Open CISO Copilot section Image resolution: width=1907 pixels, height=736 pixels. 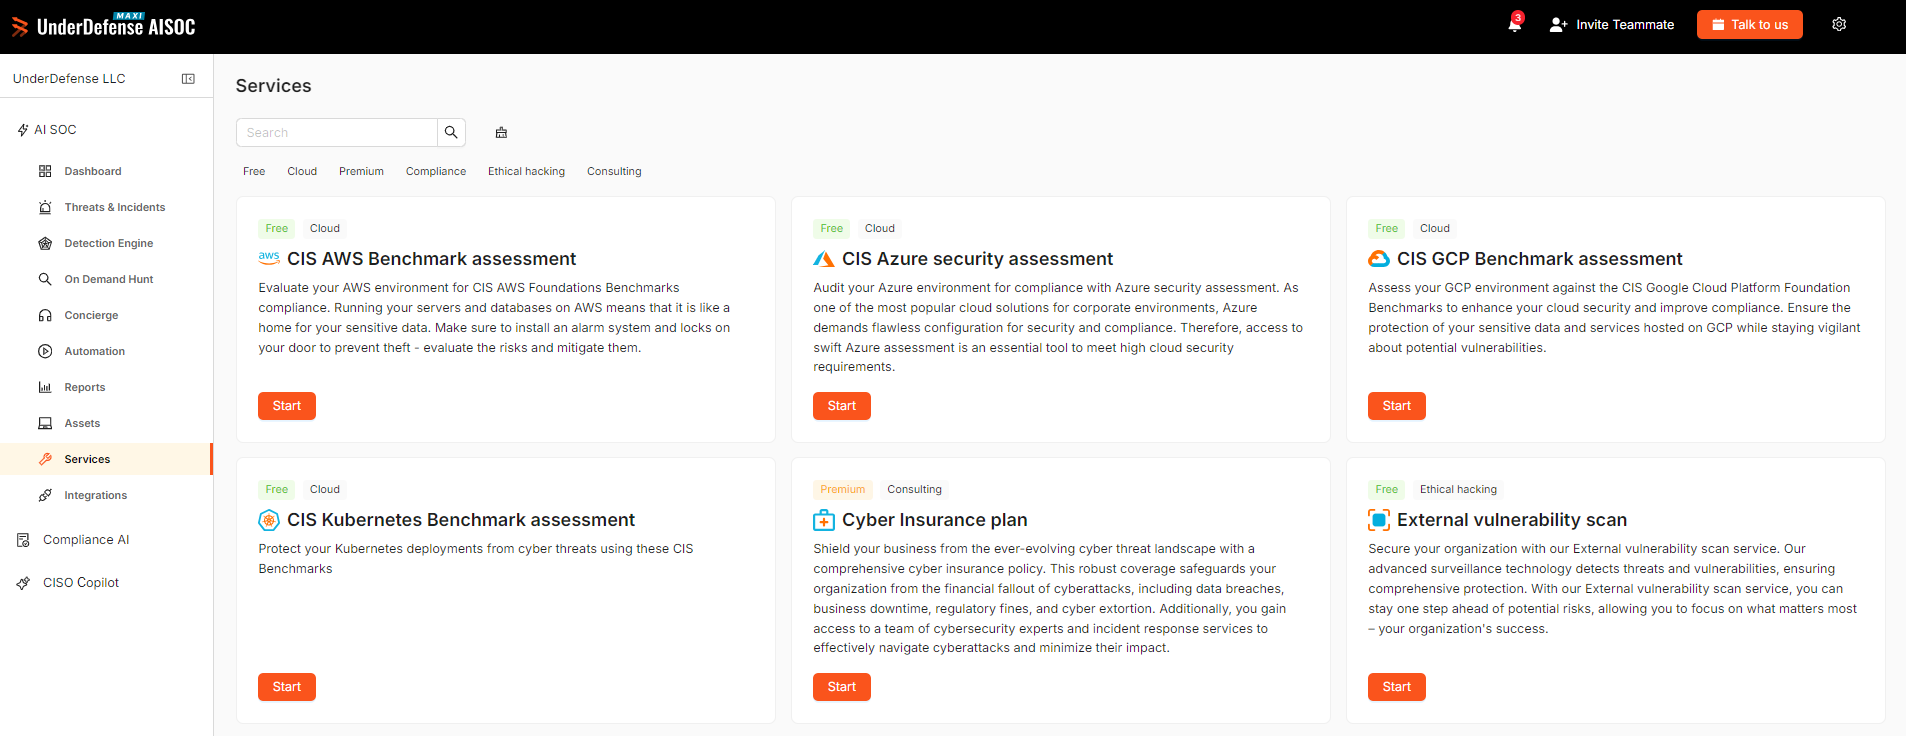click(81, 583)
